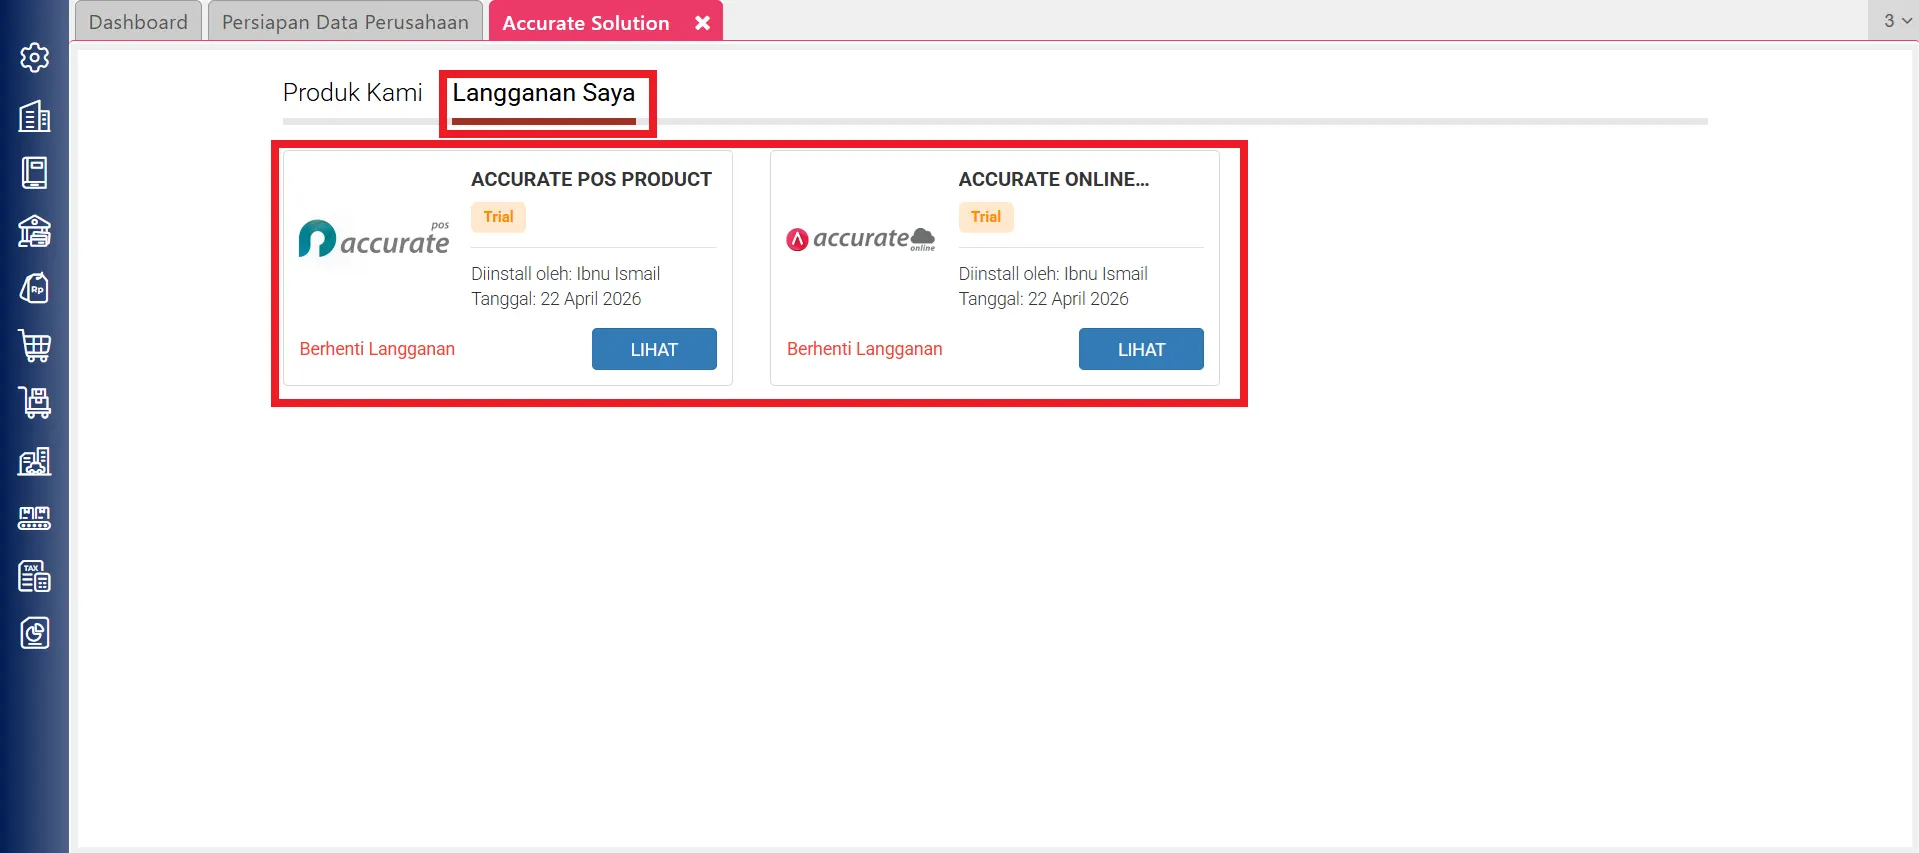The width and height of the screenshot is (1919, 853).
Task: Open the Tax calculator icon
Action: 35,576
